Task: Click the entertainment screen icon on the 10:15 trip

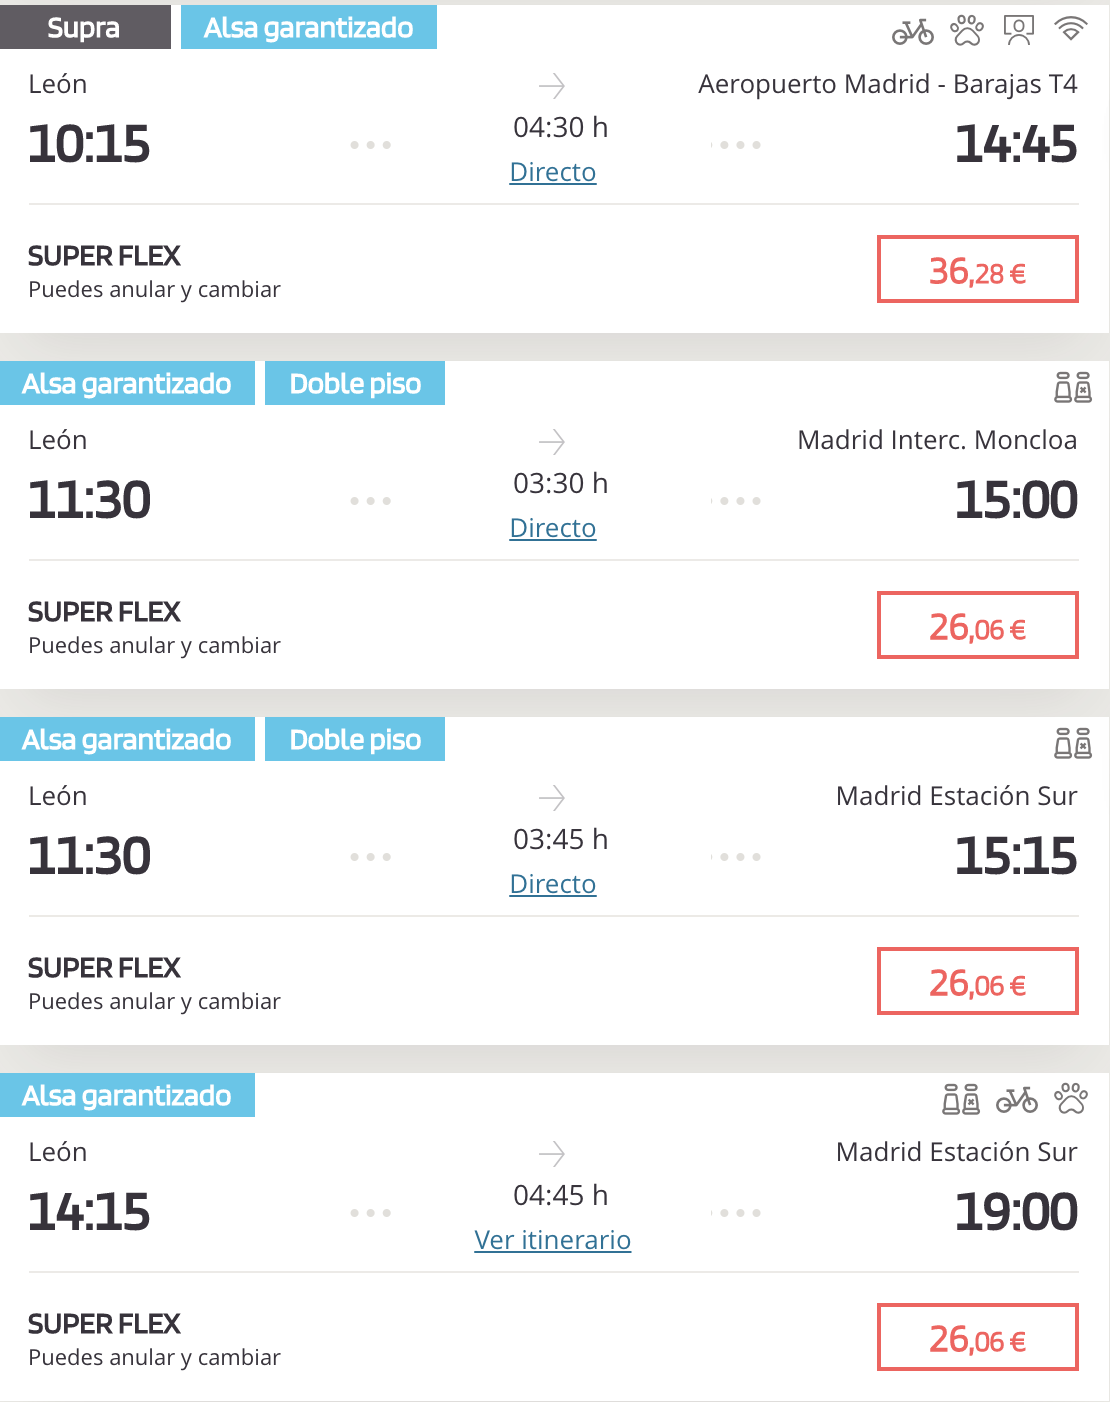Action: (1018, 31)
